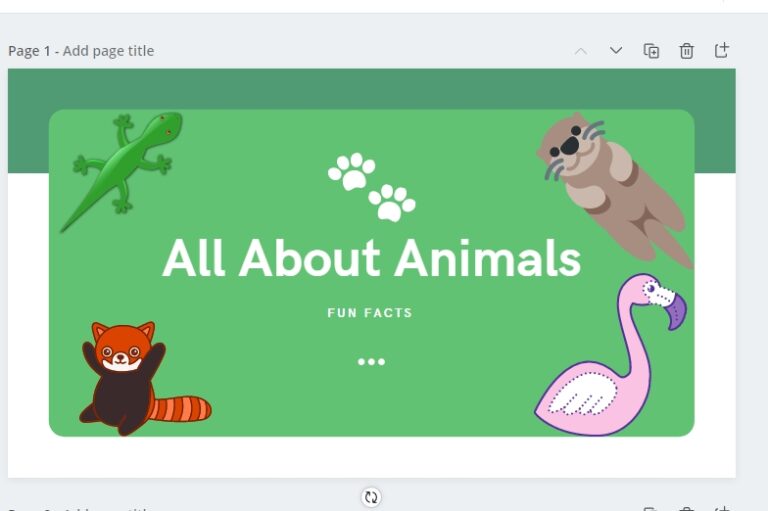Add a new page using the plus-page icon
The image size is (768, 511).
[x=721, y=50]
